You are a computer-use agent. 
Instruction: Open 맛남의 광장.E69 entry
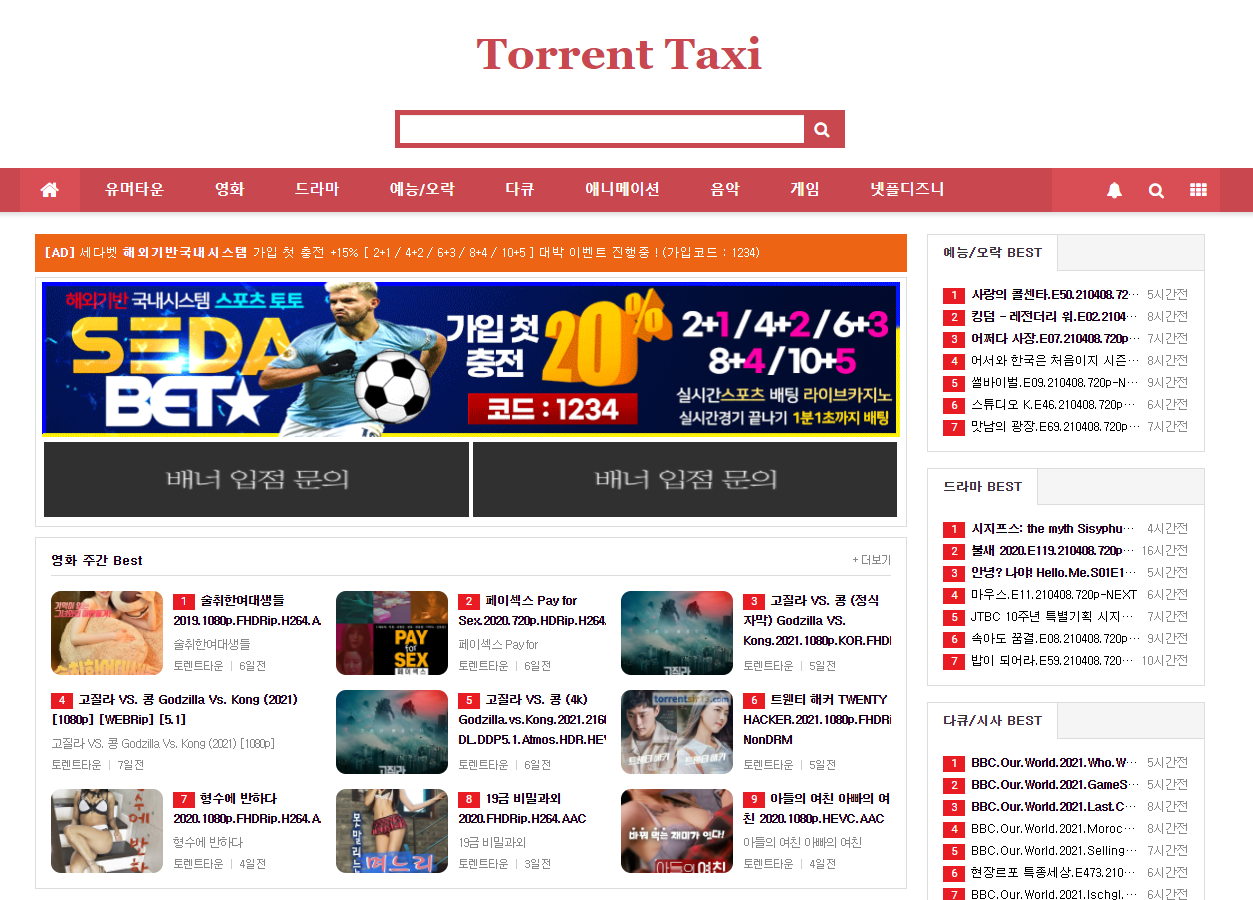(x=1054, y=427)
